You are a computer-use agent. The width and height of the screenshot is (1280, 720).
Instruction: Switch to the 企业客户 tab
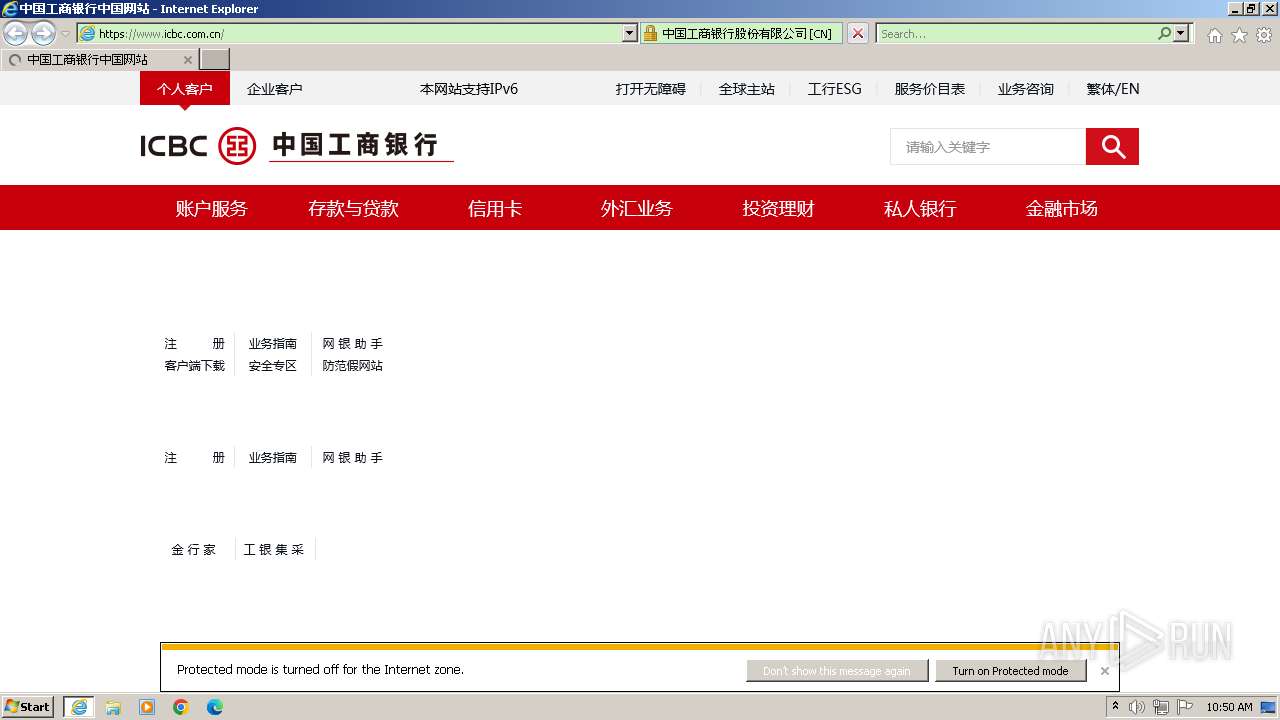(275, 88)
